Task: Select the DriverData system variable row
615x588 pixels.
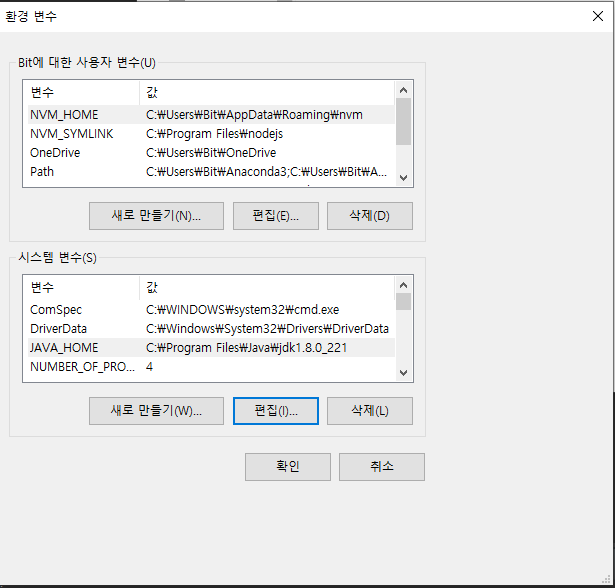Action: (x=211, y=328)
